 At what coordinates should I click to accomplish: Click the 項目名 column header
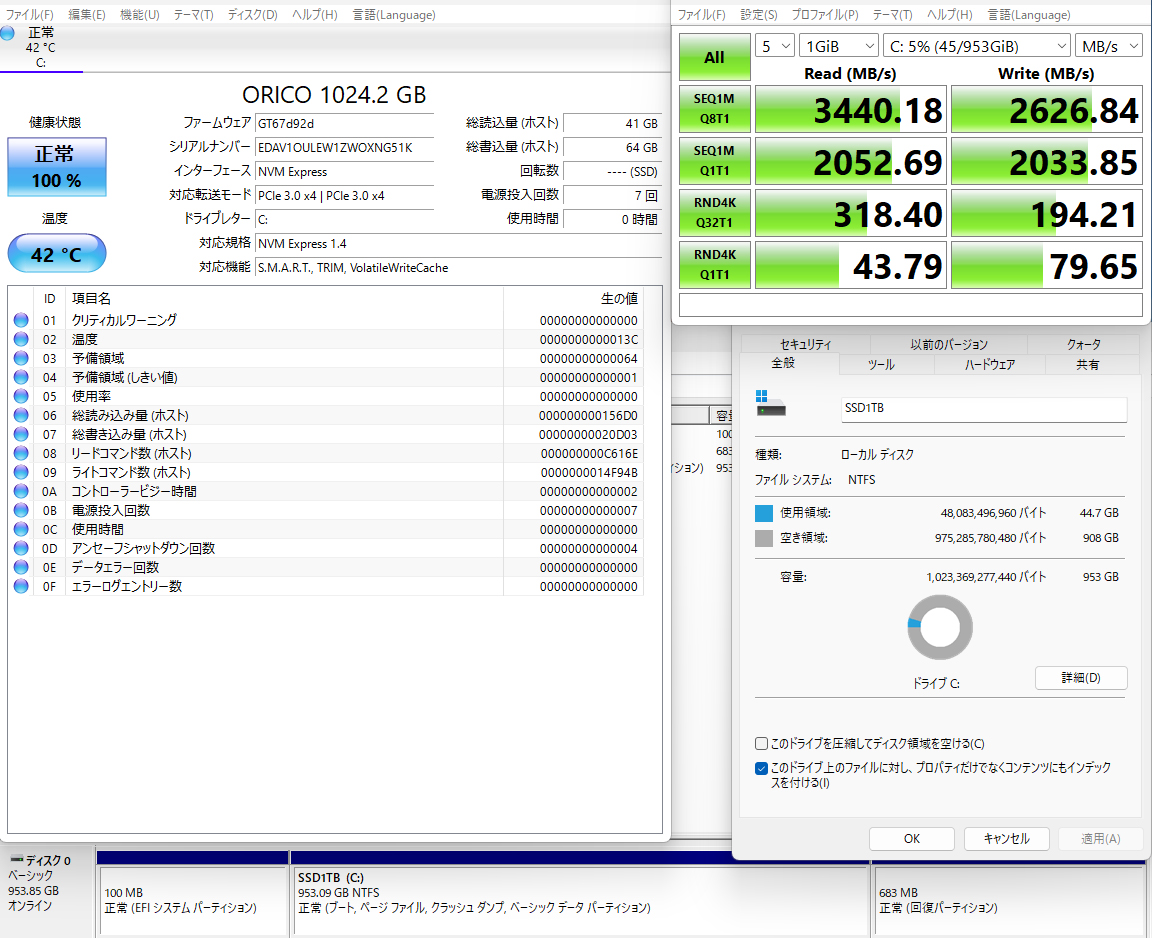tap(284, 299)
